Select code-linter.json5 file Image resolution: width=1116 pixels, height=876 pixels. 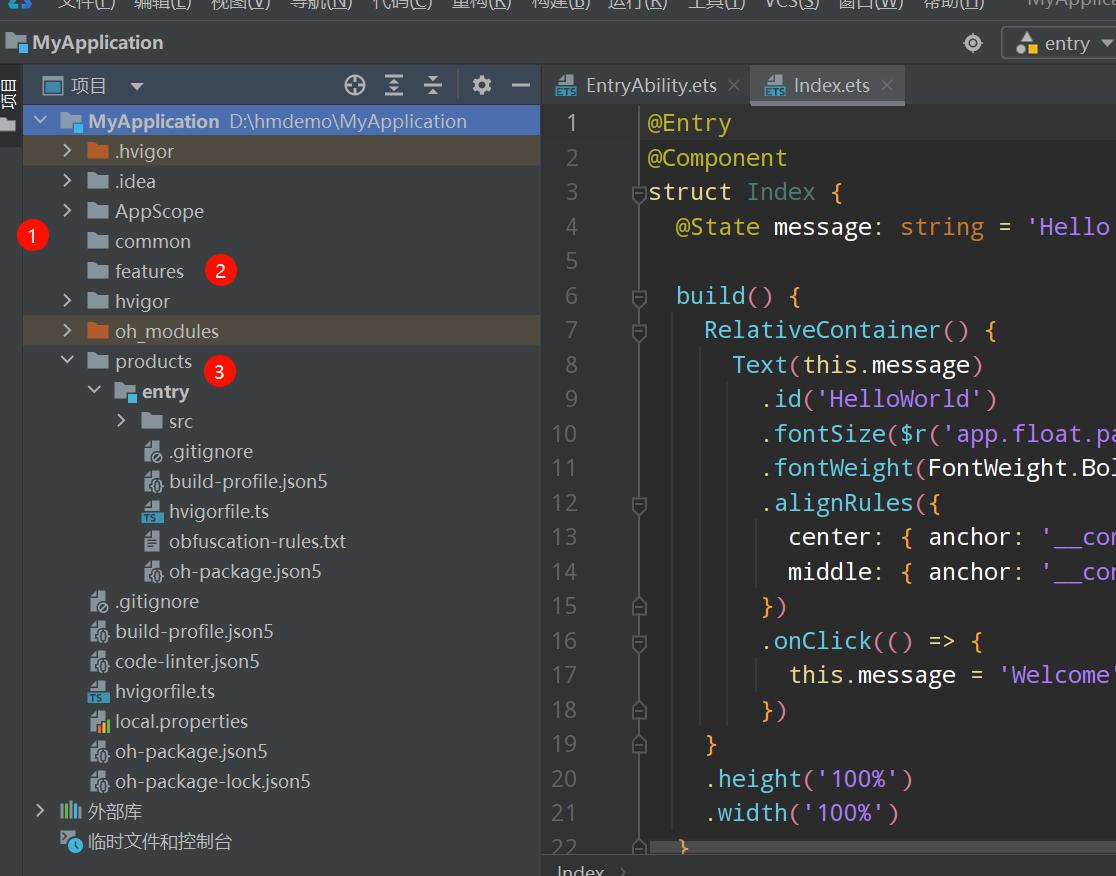[x=186, y=661]
